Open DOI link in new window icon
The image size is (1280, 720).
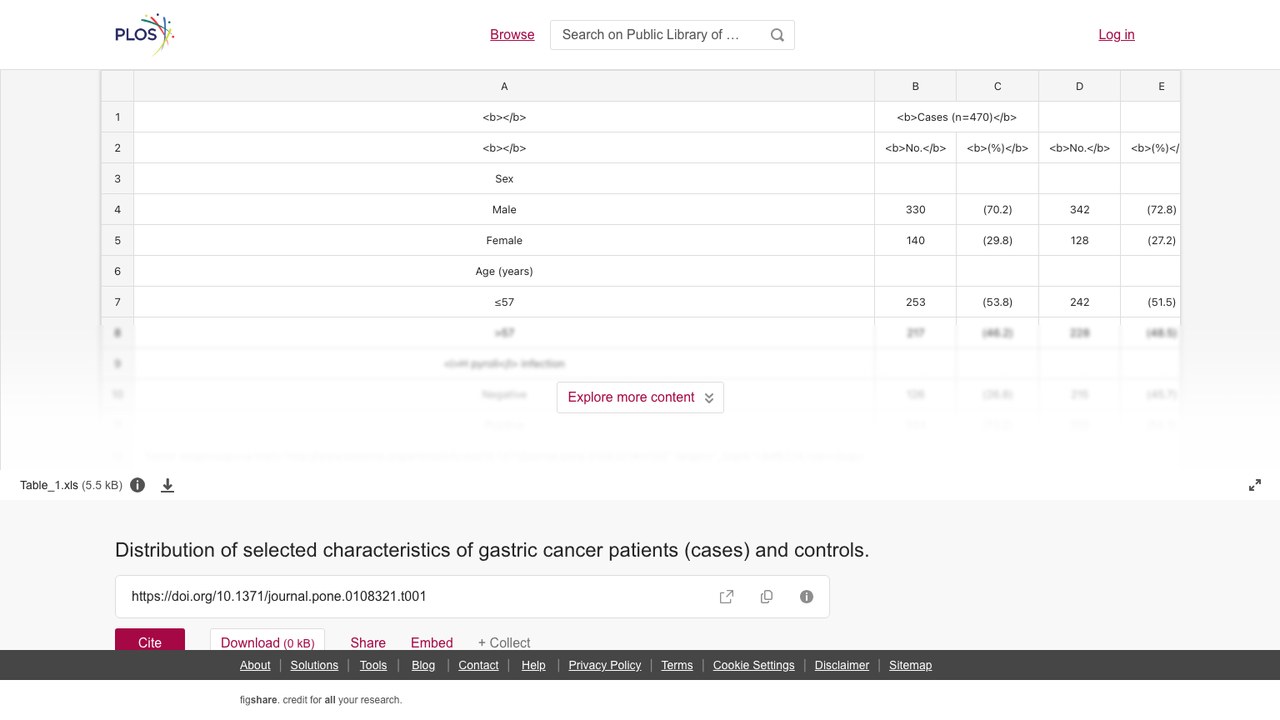tap(727, 597)
